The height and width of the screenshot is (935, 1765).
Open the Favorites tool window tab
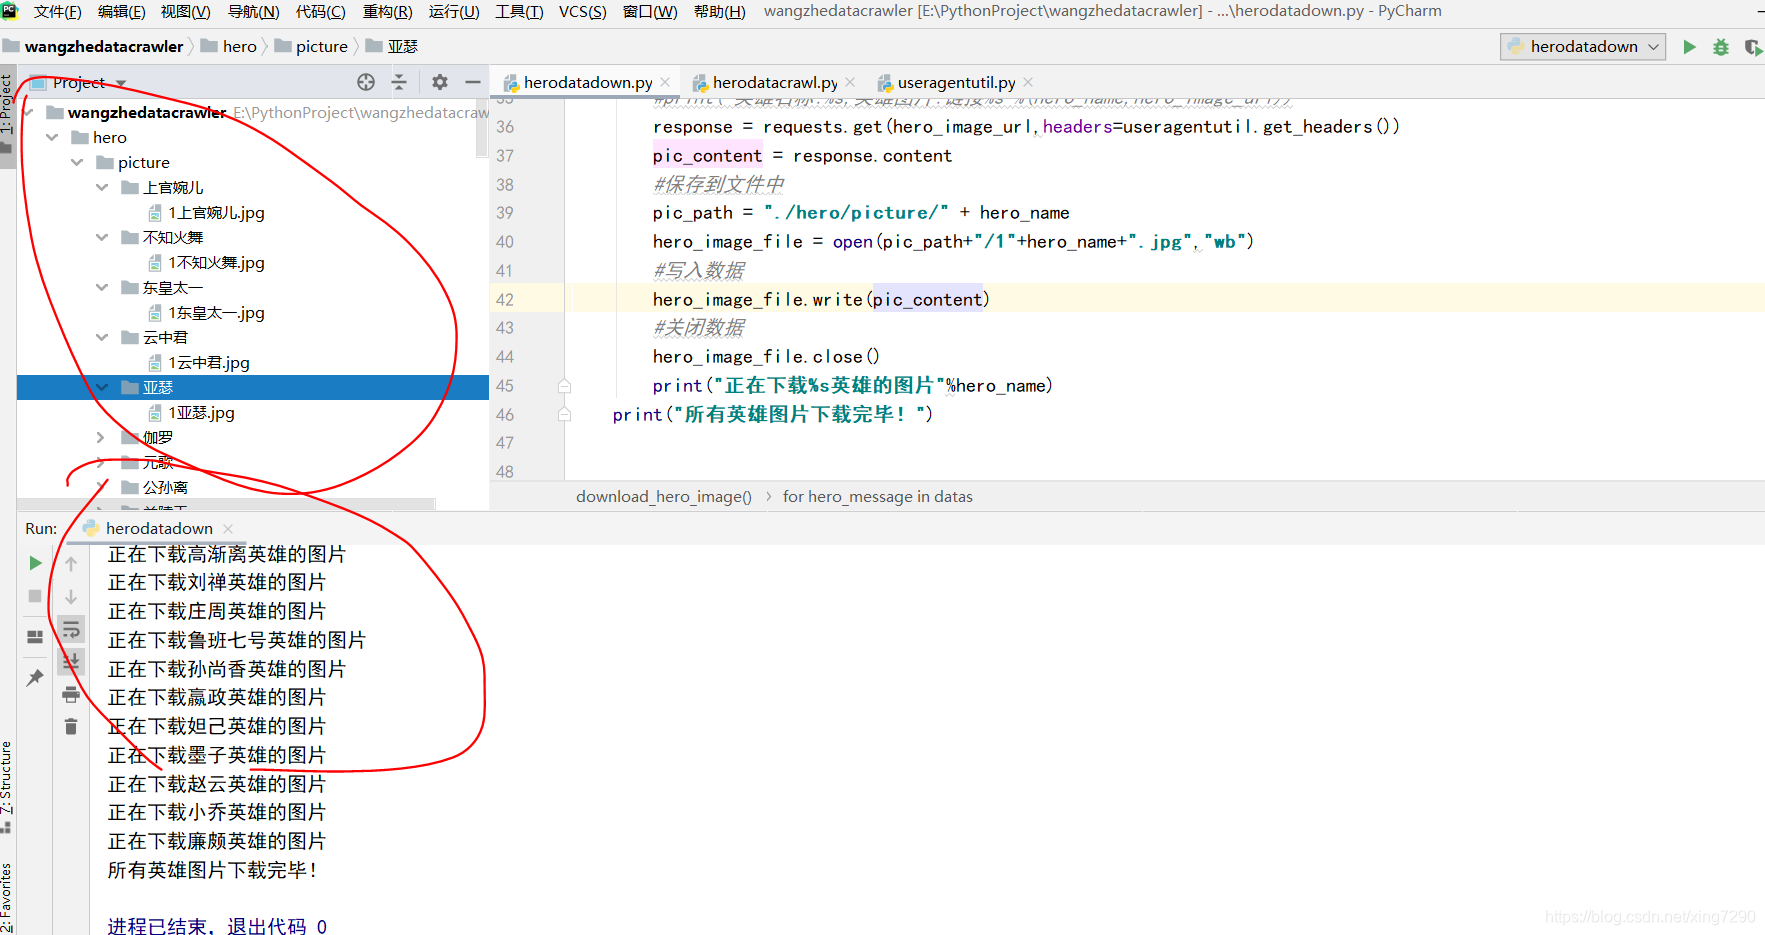point(7,898)
